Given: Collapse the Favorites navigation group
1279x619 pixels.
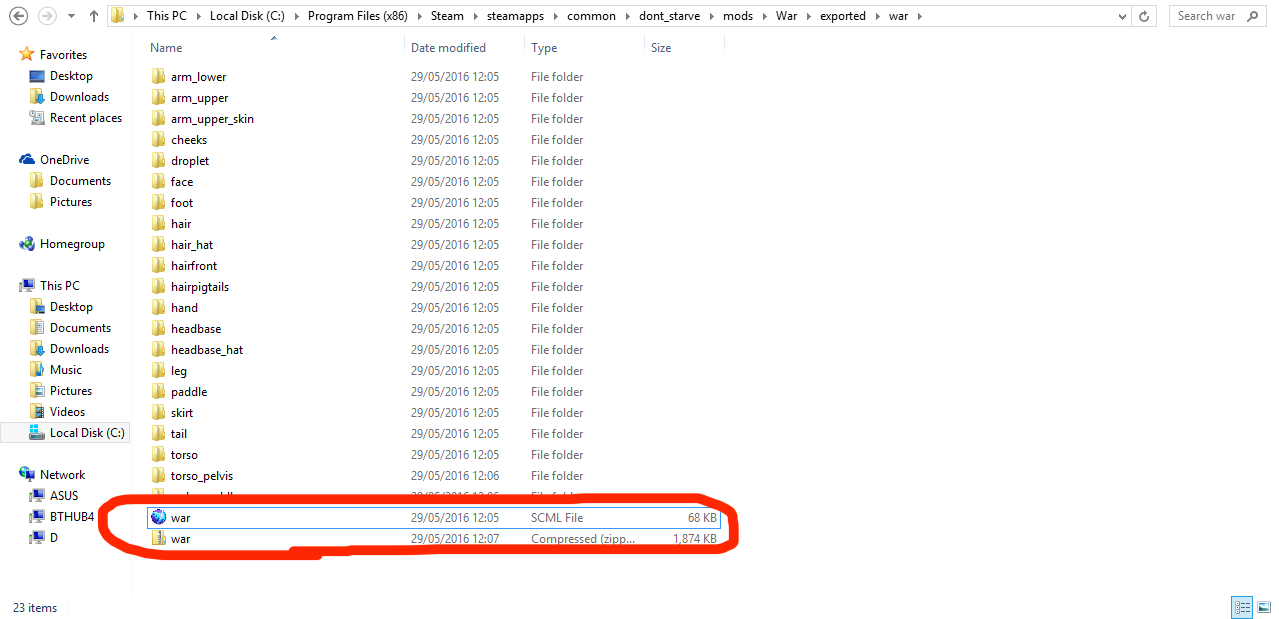Looking at the screenshot, I should pos(63,55).
